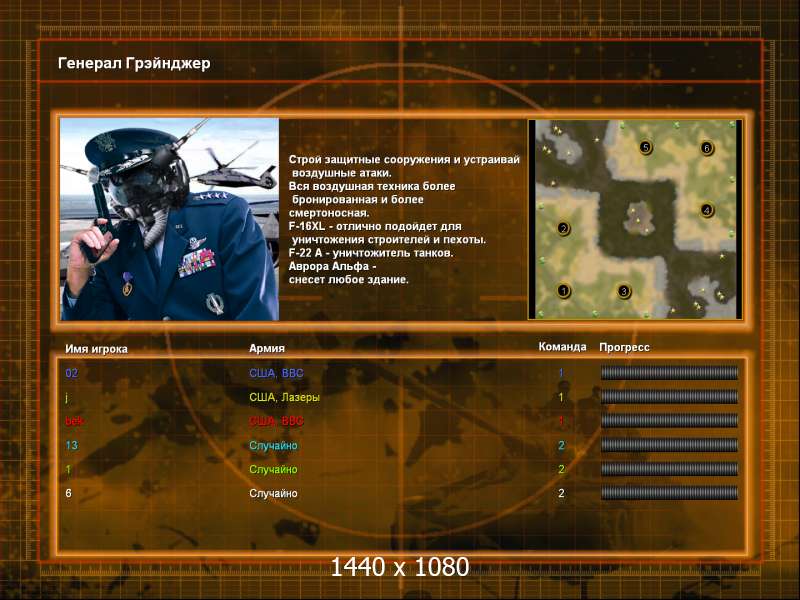The width and height of the screenshot is (800, 600).
Task: Click the 'Имя игрока' column header
Action: (96, 349)
